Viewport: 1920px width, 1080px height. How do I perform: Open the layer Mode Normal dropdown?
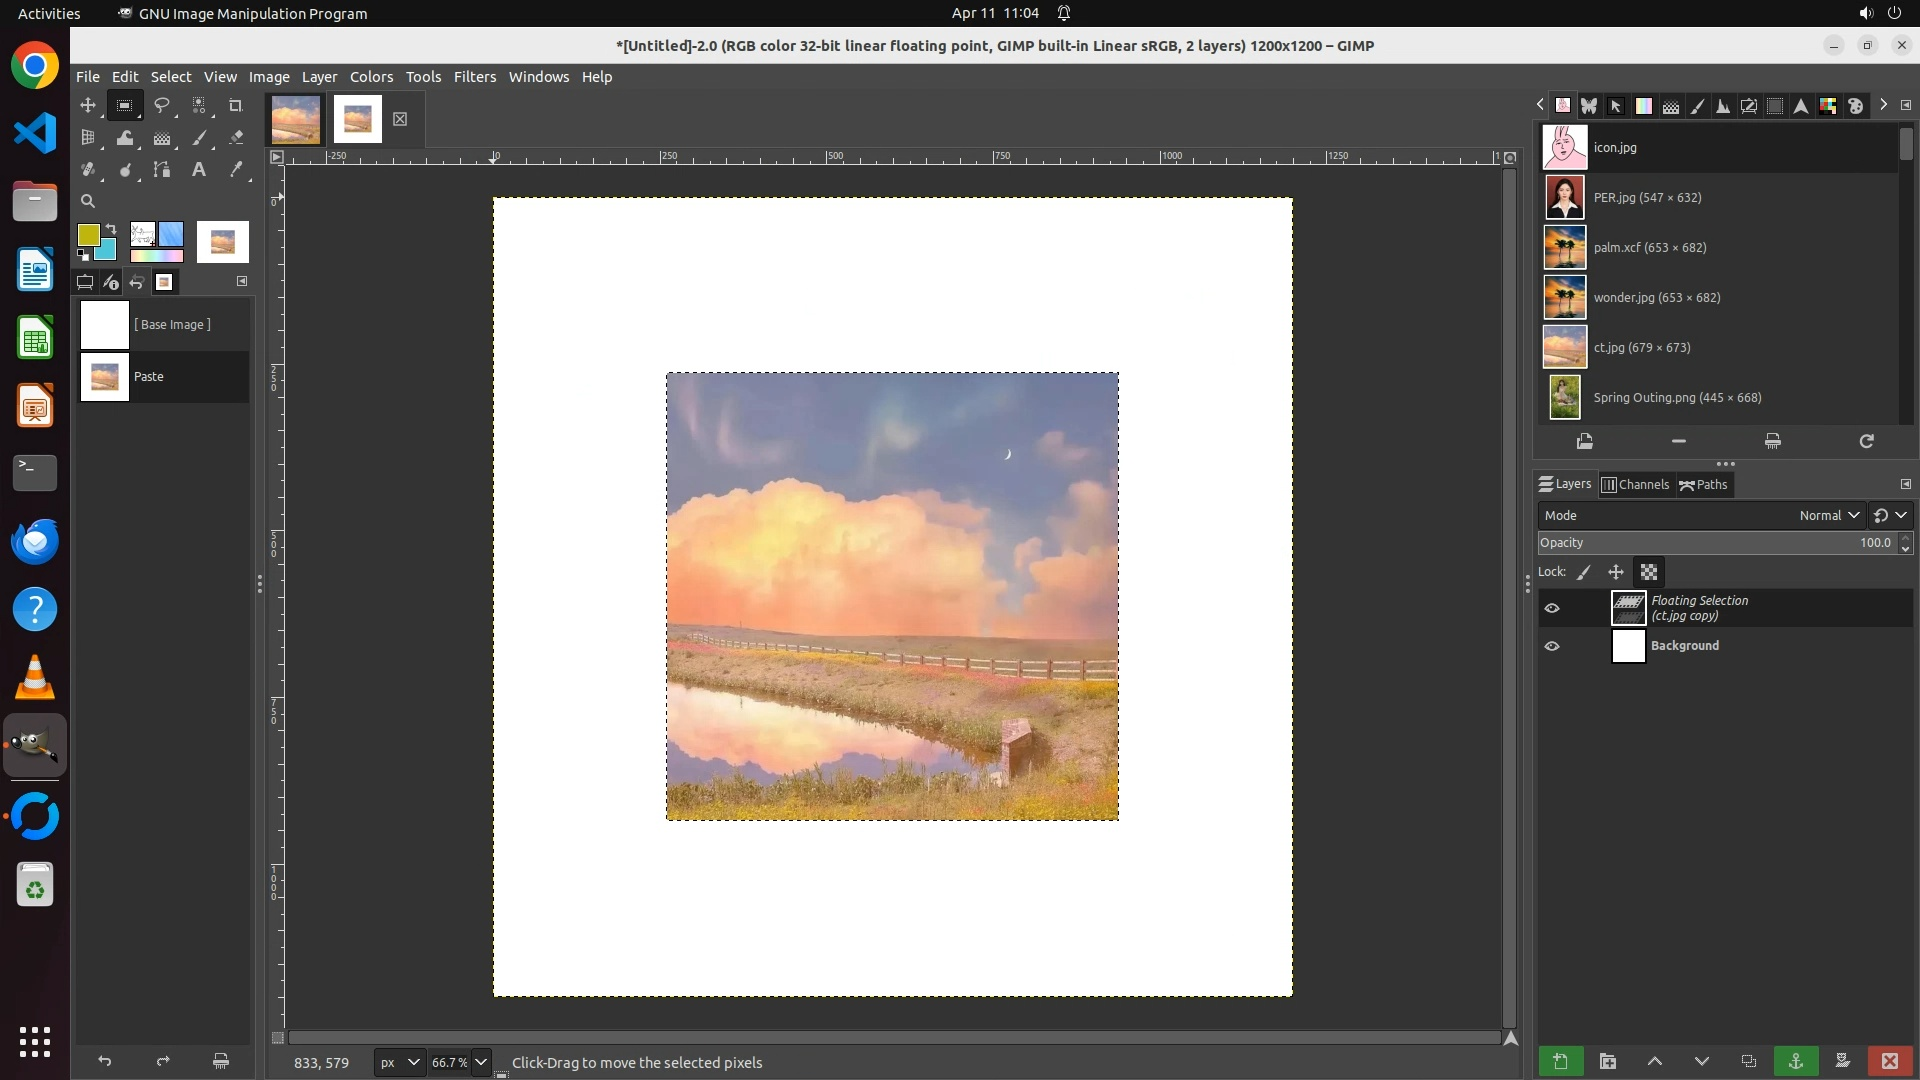[x=1828, y=515]
